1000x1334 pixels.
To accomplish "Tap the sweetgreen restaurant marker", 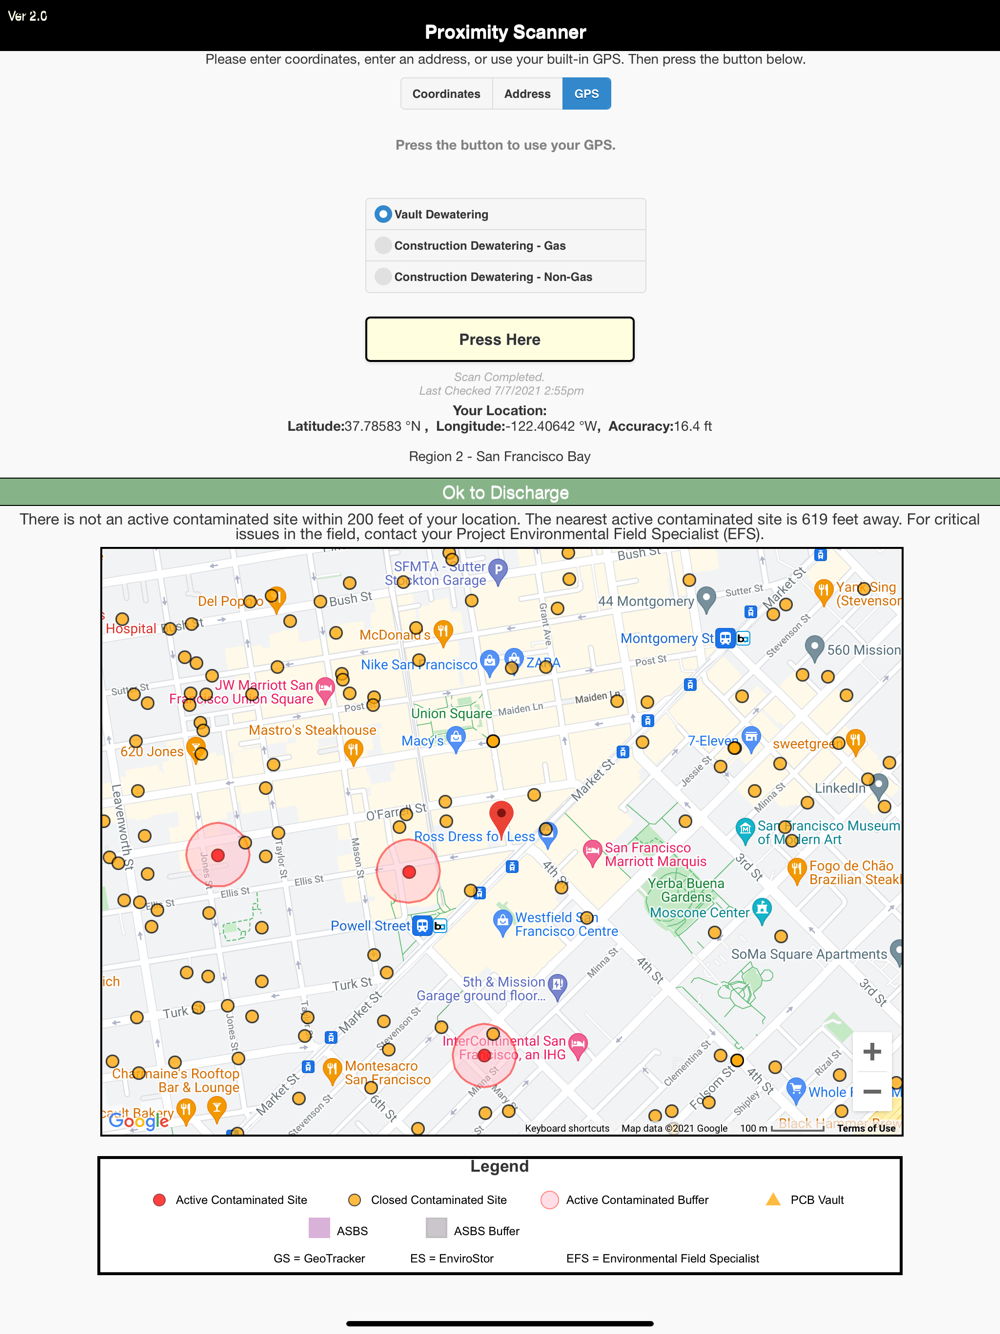I will (855, 741).
